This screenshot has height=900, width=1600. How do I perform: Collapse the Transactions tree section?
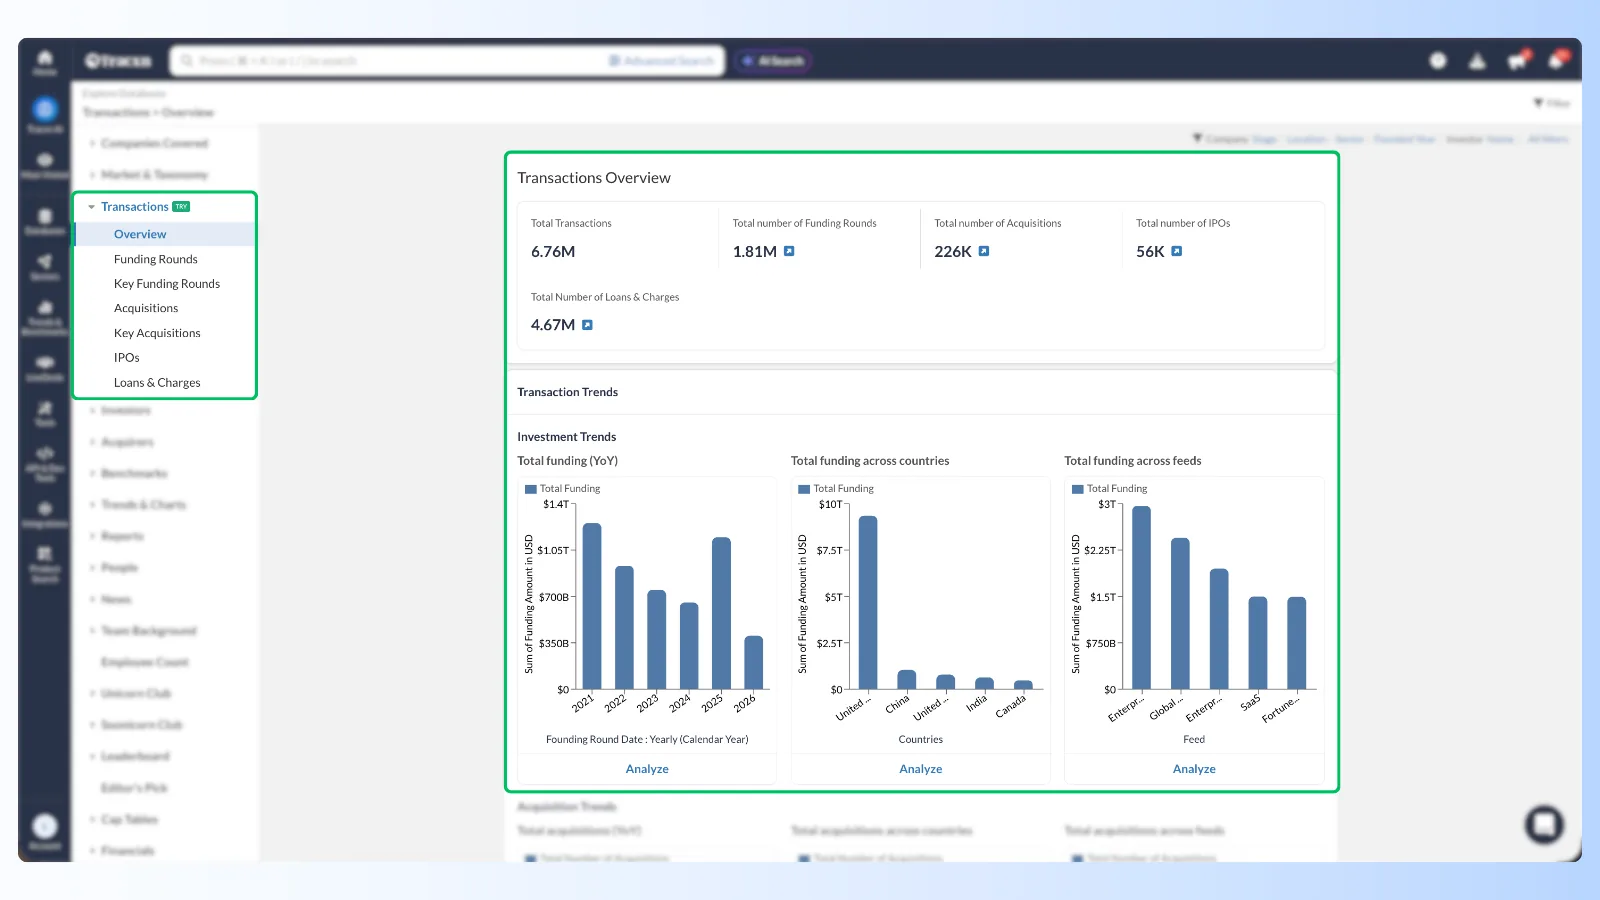(x=91, y=207)
